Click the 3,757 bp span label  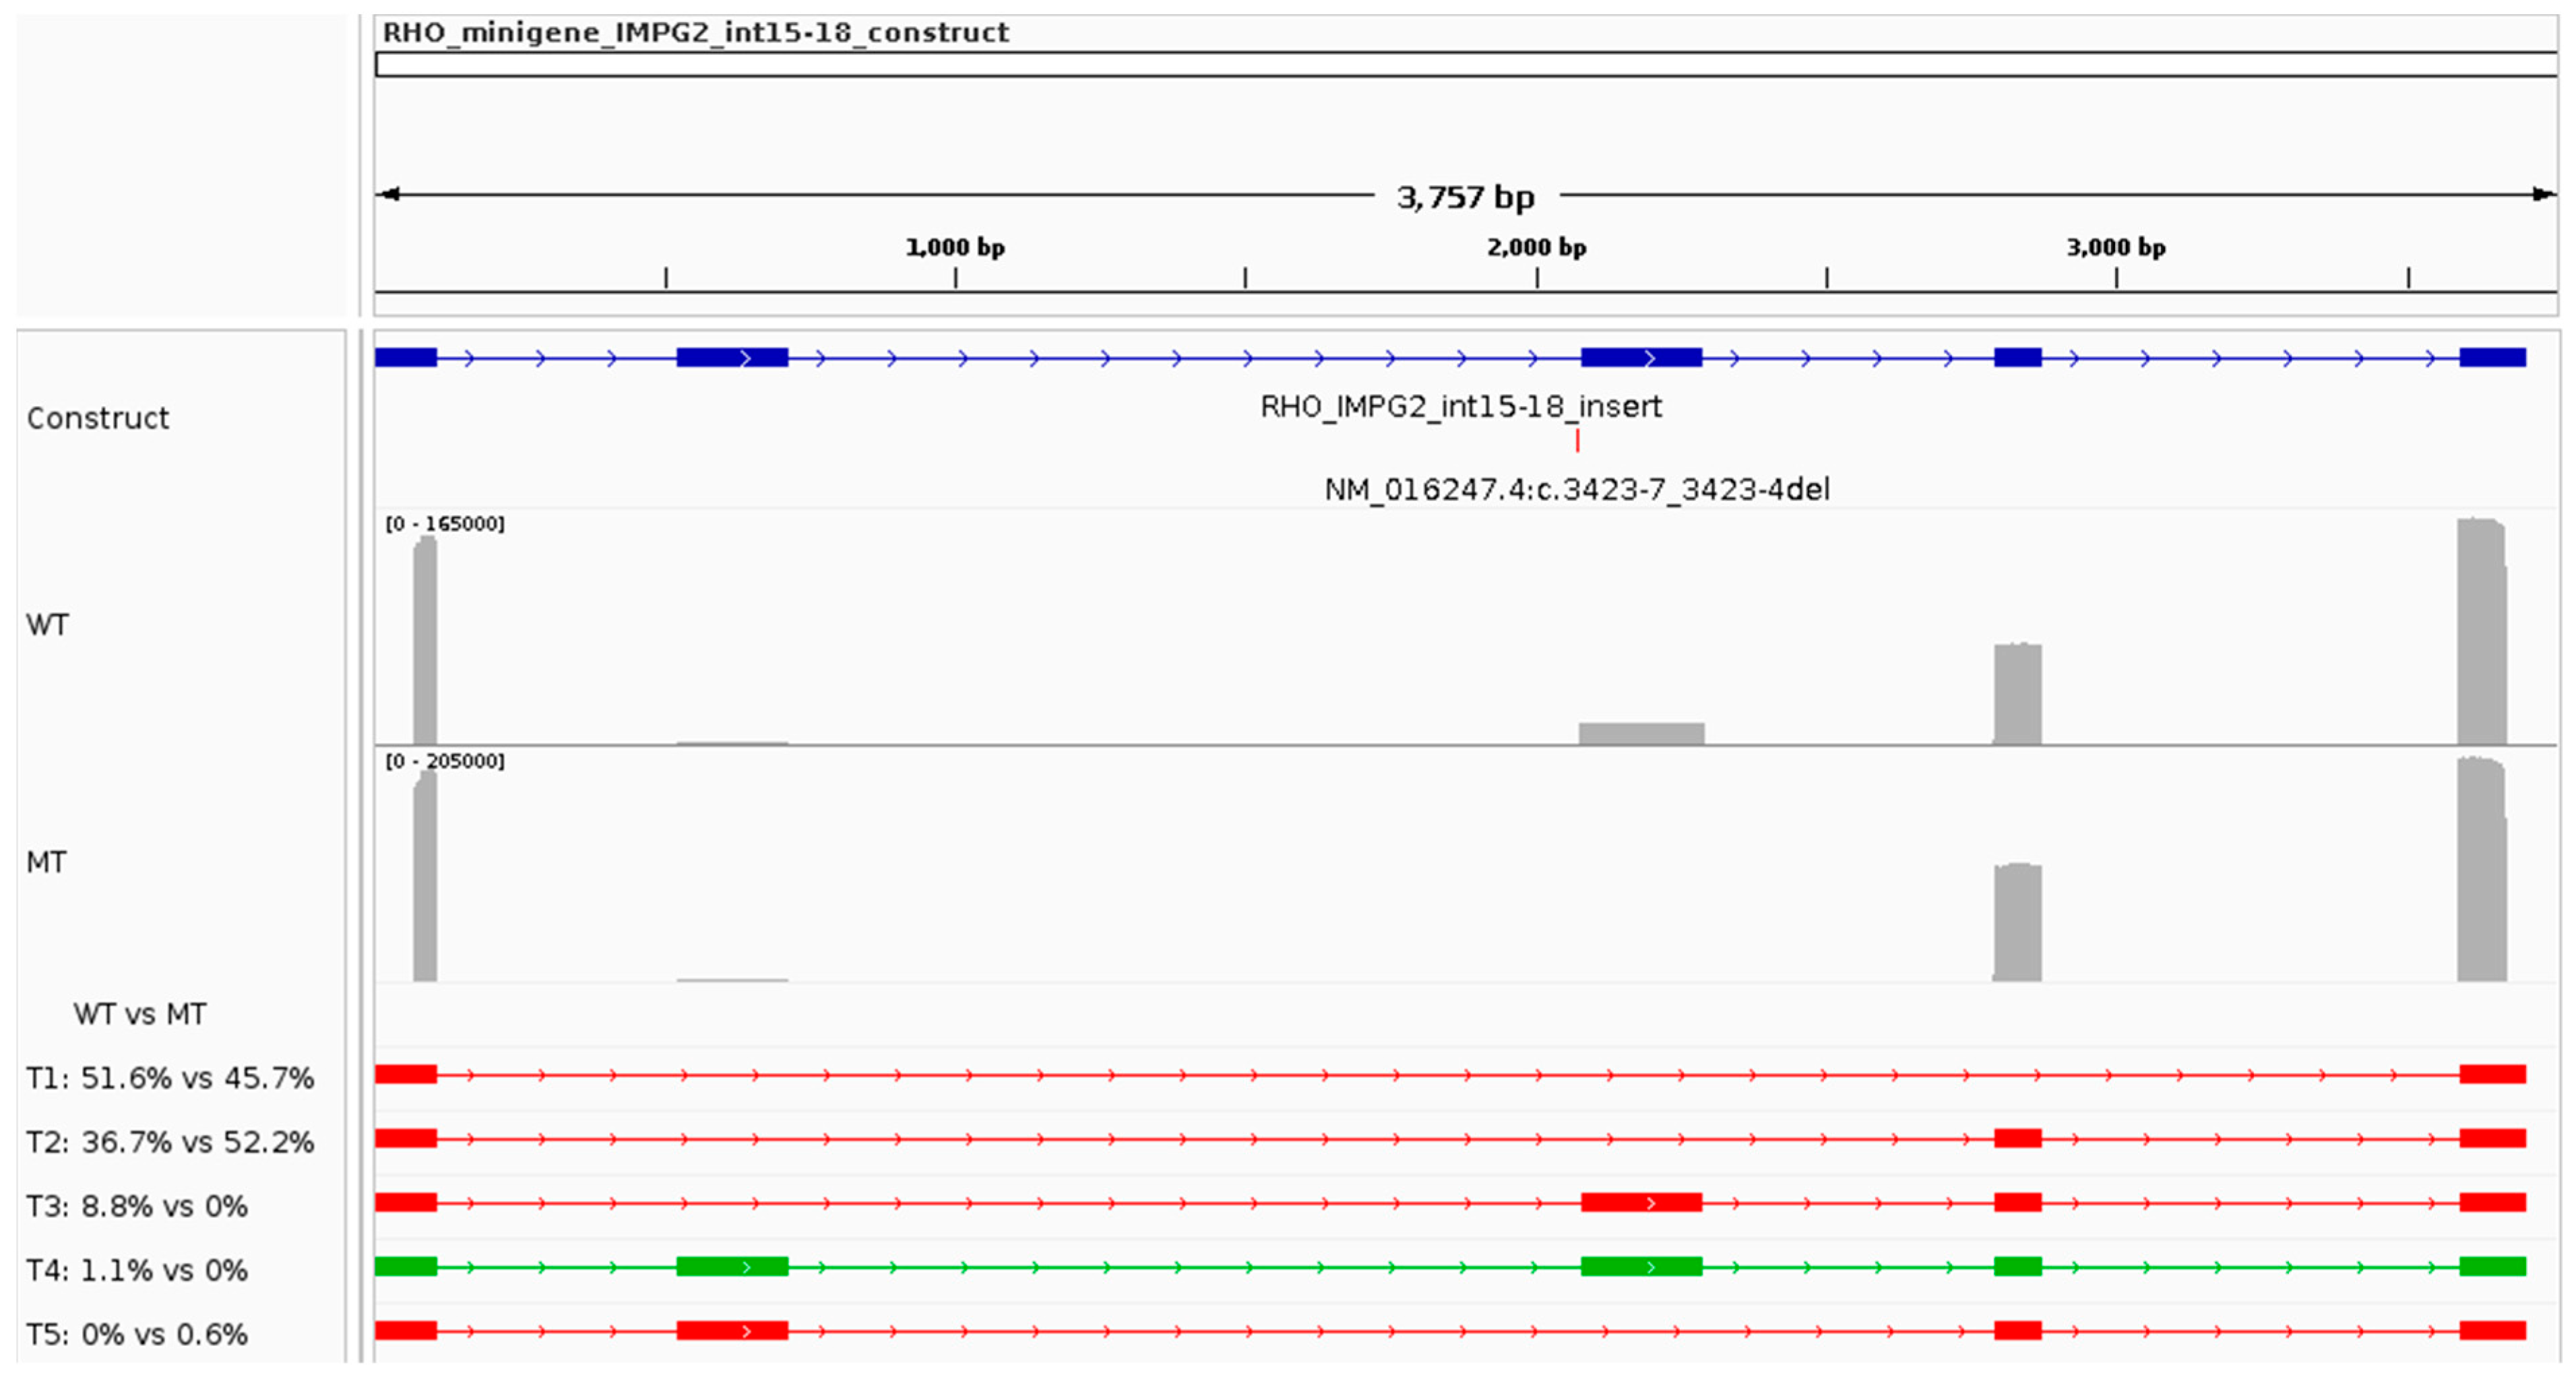click(1465, 197)
